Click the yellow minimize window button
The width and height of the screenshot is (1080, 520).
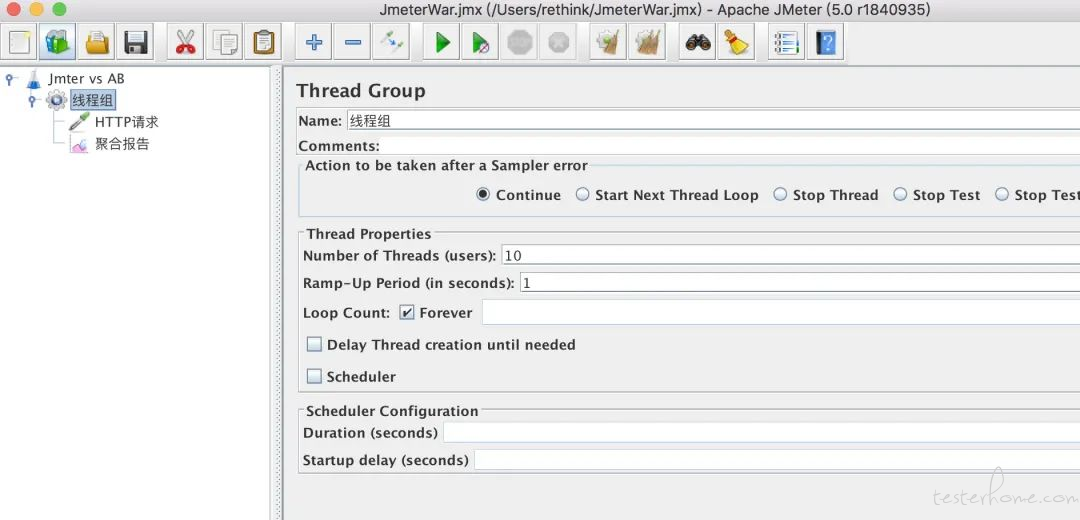click(37, 10)
